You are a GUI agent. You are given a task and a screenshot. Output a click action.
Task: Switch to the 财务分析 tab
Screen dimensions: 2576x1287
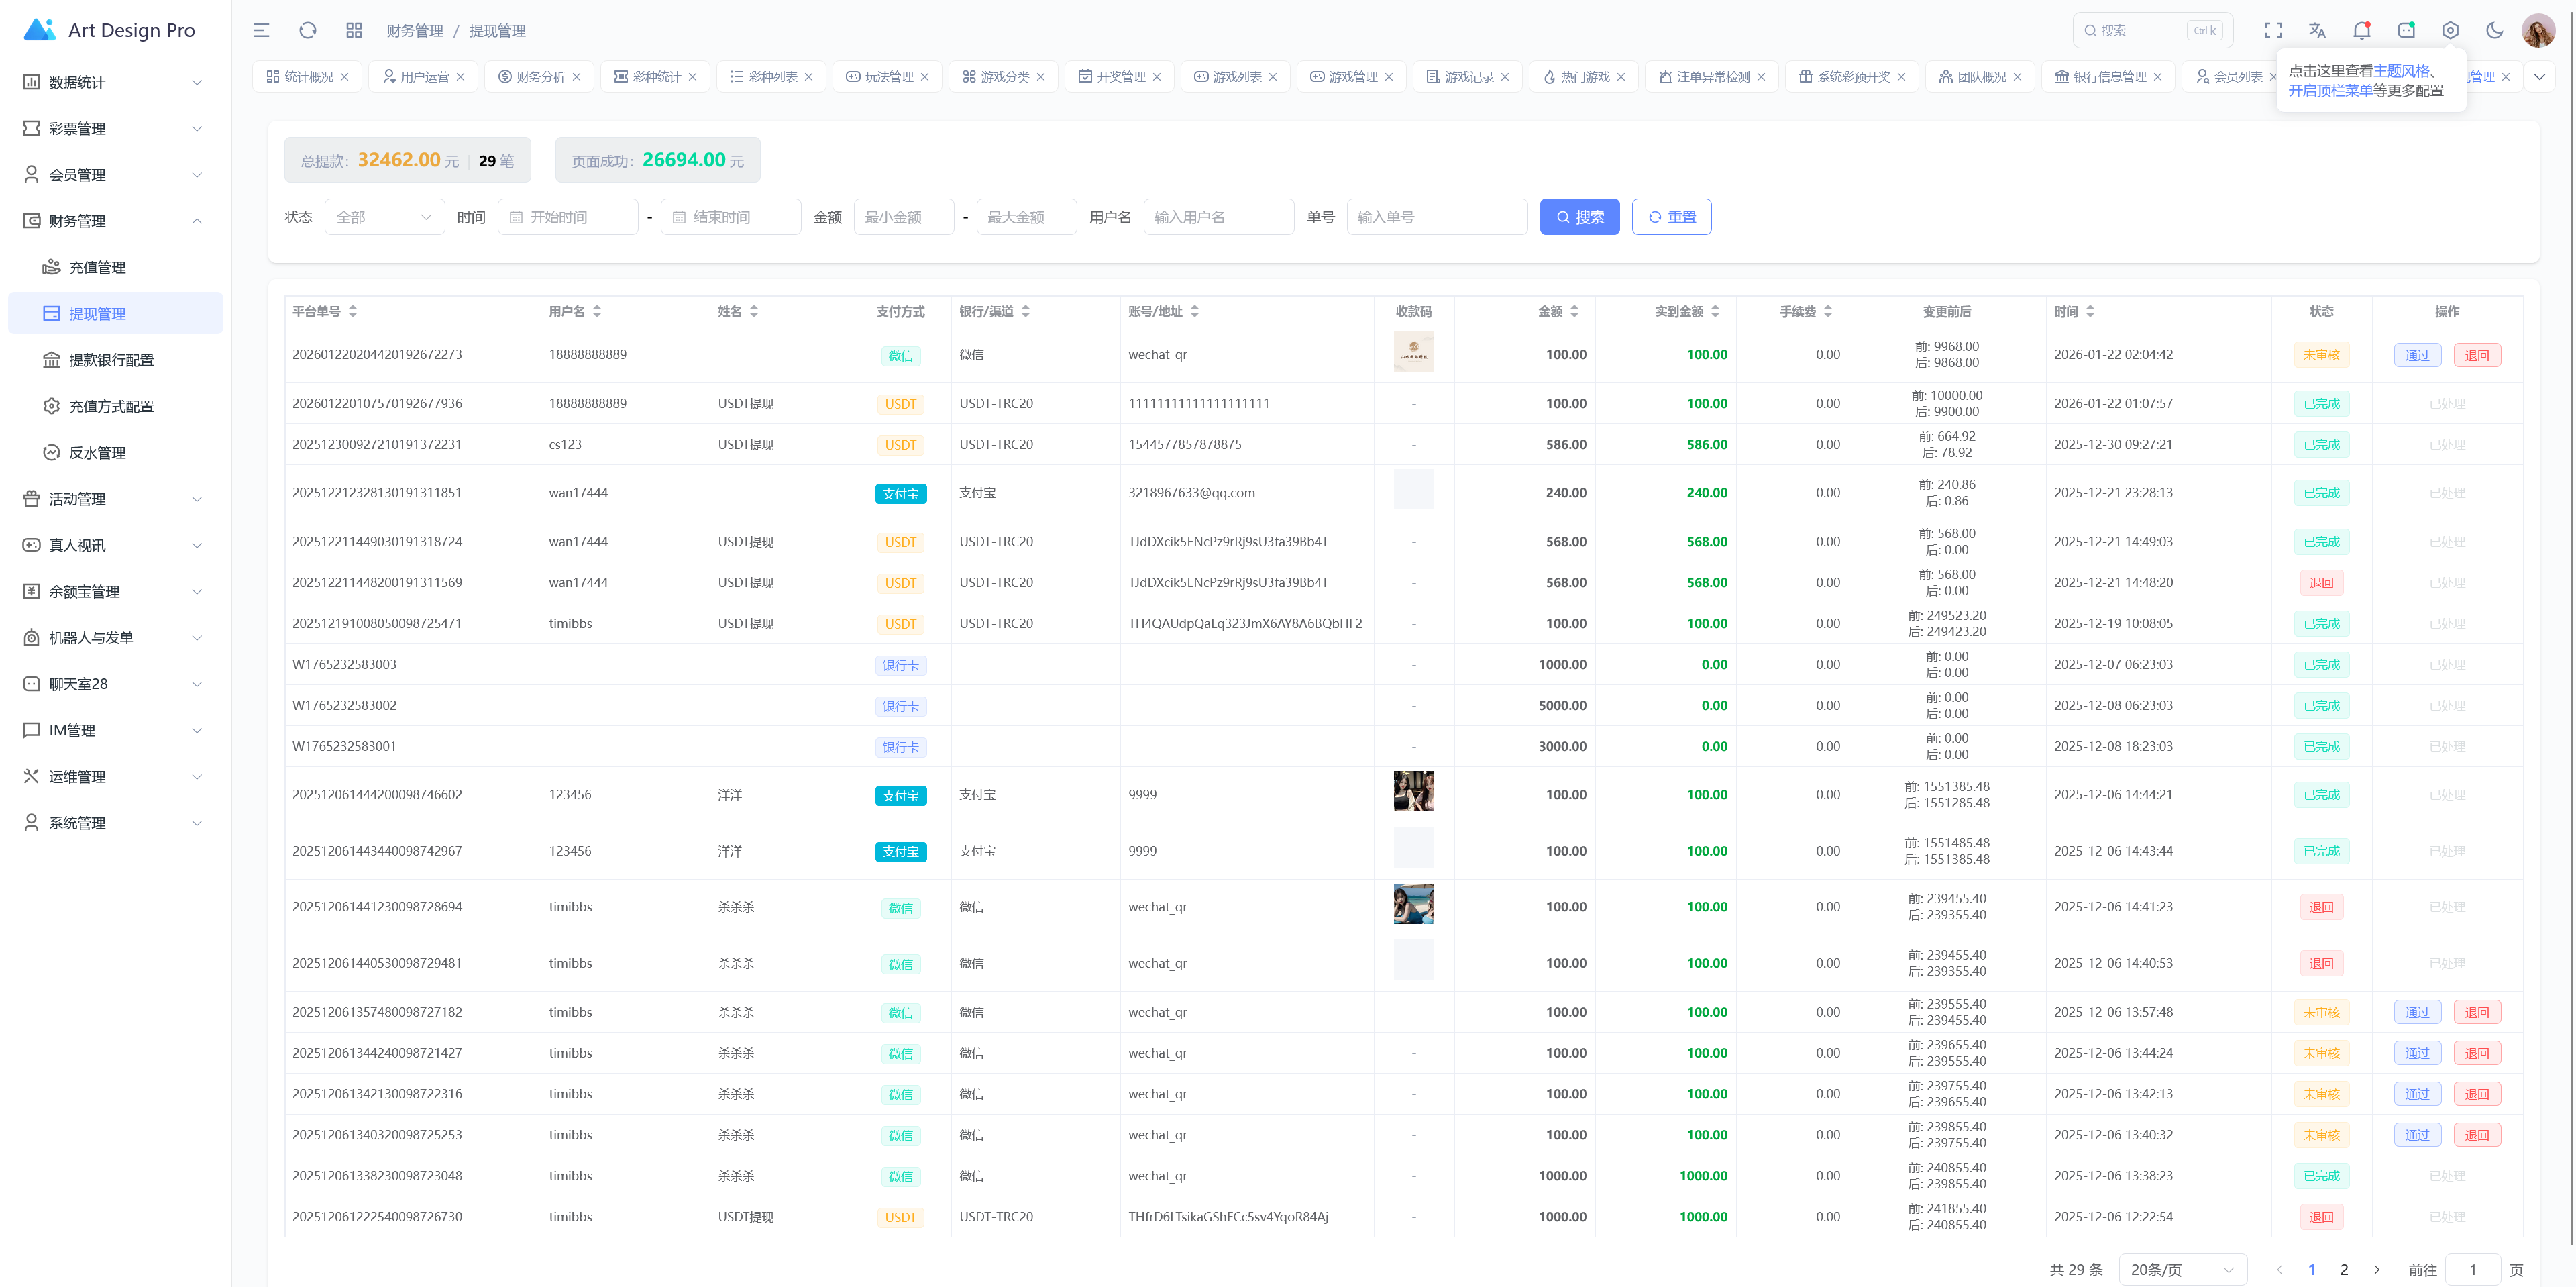pos(540,77)
